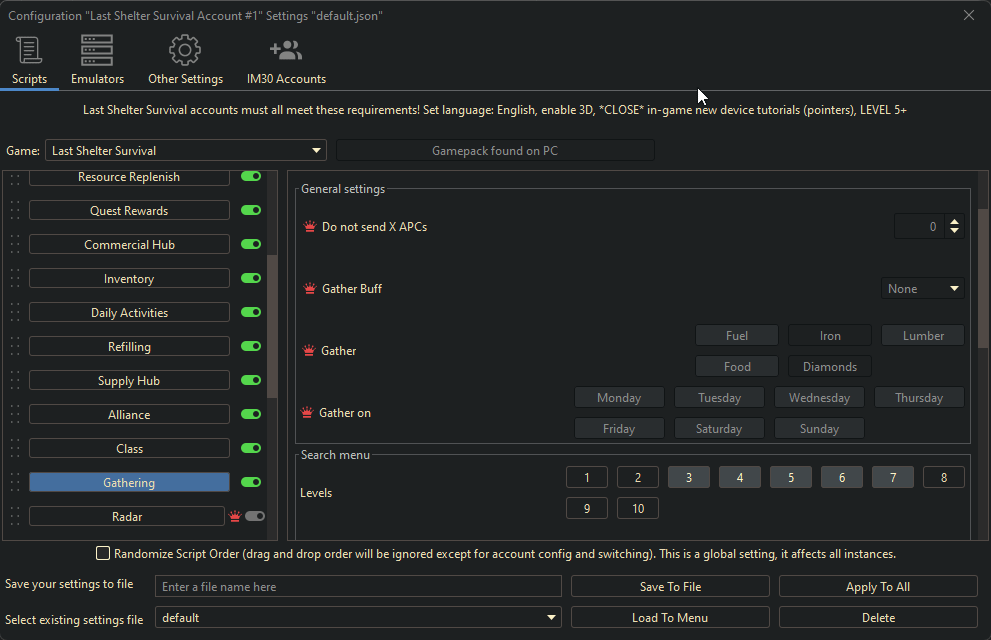Open the Gather Buff dropdown

point(923,289)
